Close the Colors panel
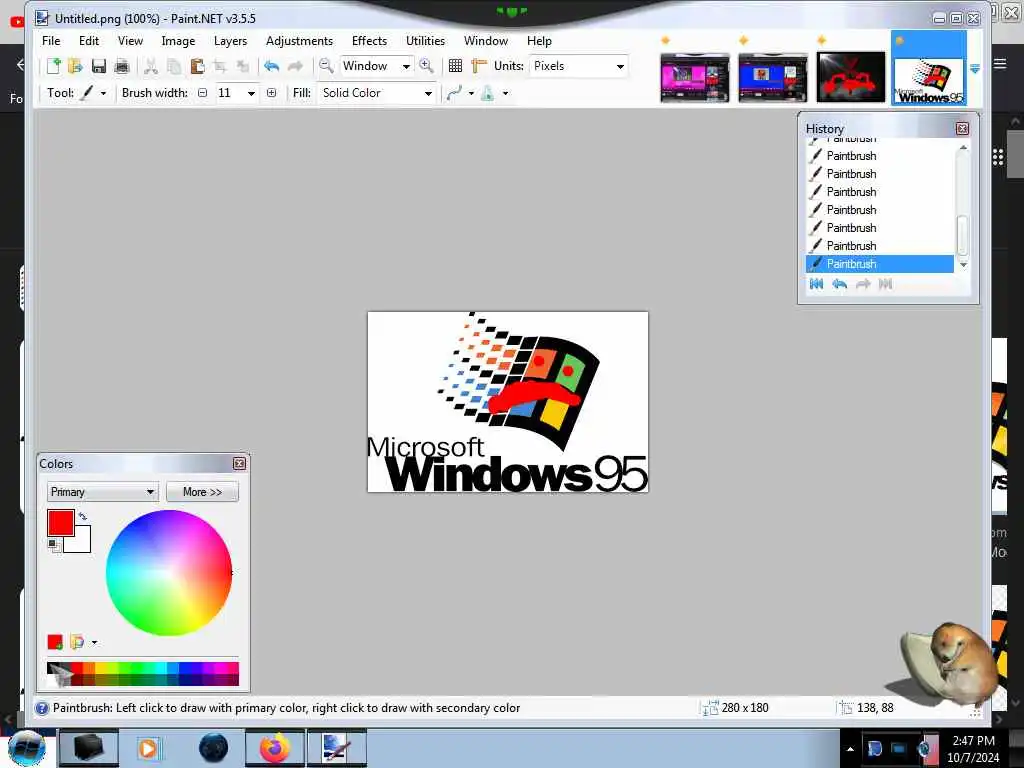 click(x=240, y=464)
